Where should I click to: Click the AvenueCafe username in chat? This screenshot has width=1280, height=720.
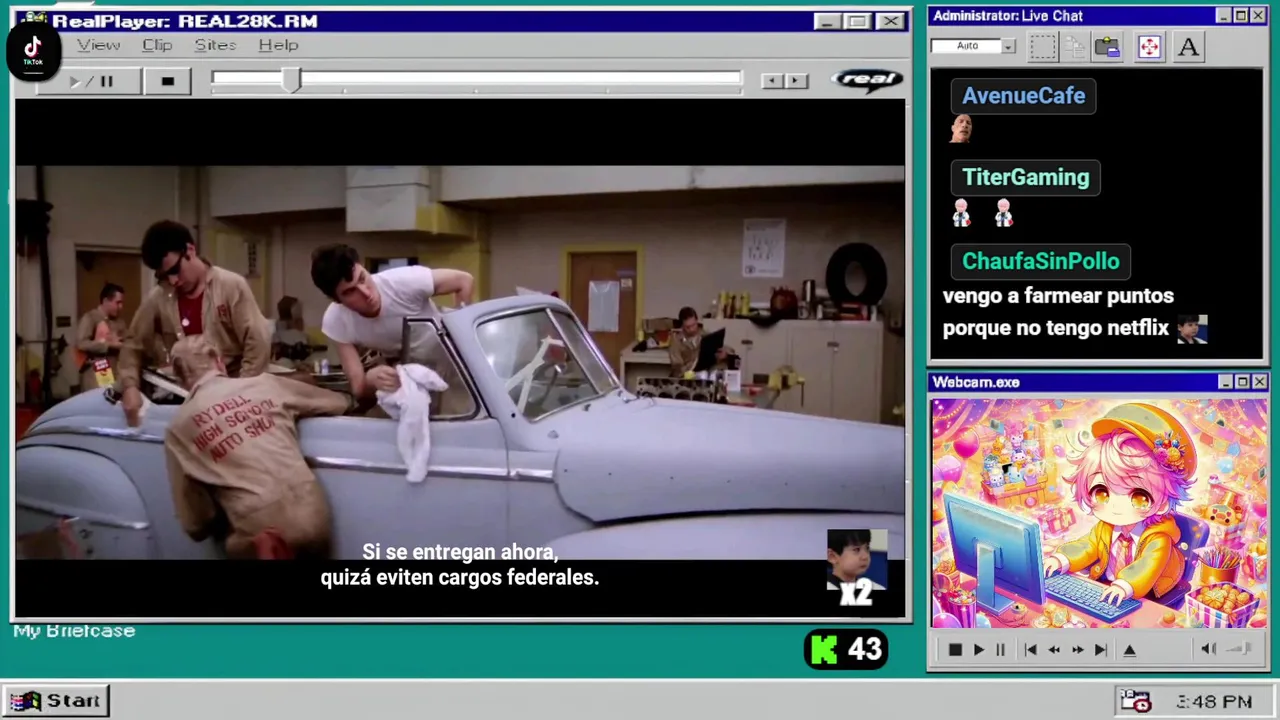point(1023,96)
